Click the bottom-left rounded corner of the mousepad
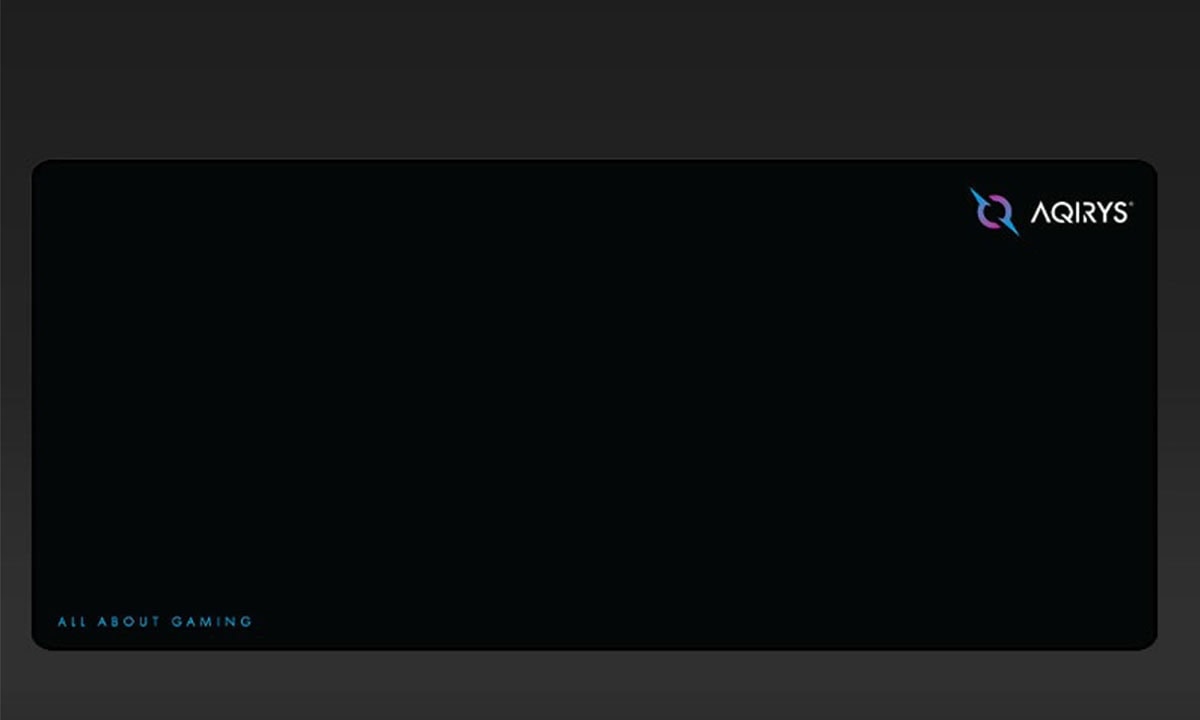Viewport: 1200px width, 720px height. [x=40, y=641]
